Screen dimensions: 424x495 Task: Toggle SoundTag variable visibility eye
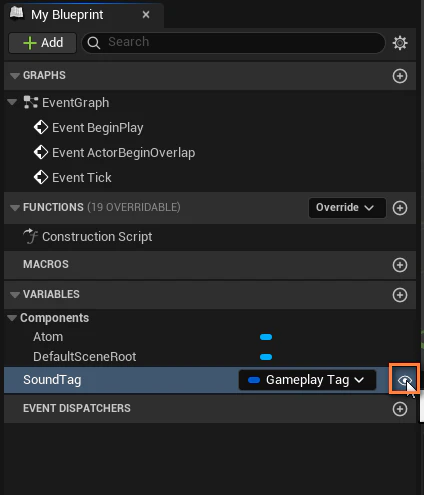404,380
